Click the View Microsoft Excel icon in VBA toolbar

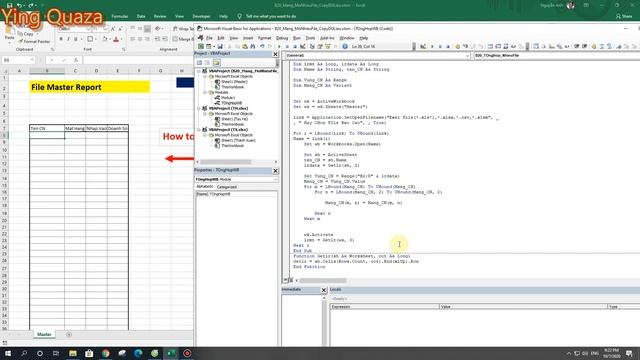point(201,47)
